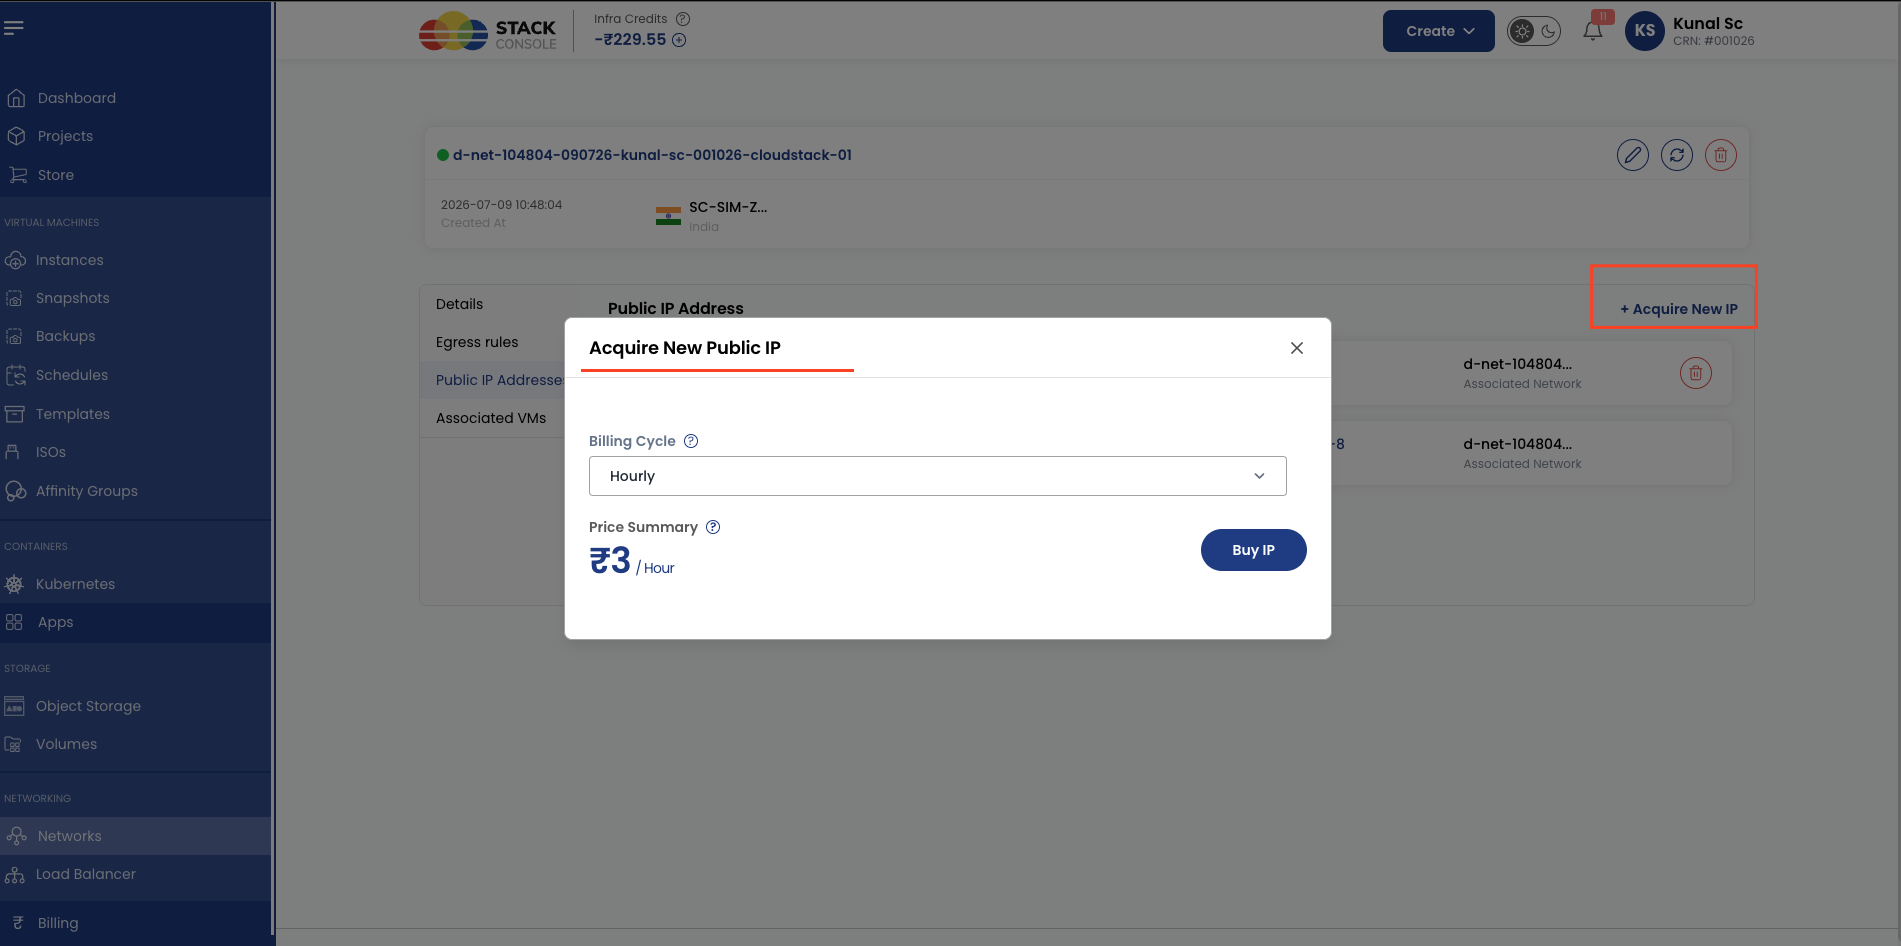
Task: Open the Hourly billing cycle dropdown
Action: pos(938,476)
